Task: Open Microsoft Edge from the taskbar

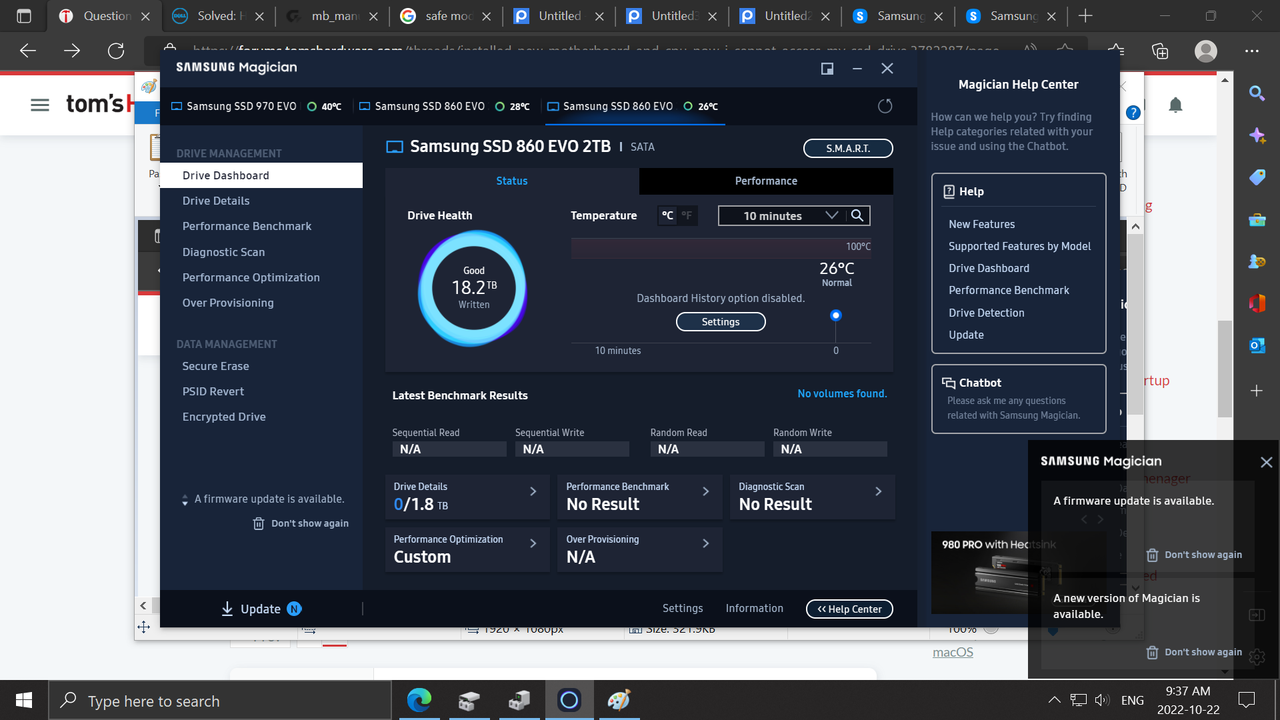Action: click(x=419, y=700)
